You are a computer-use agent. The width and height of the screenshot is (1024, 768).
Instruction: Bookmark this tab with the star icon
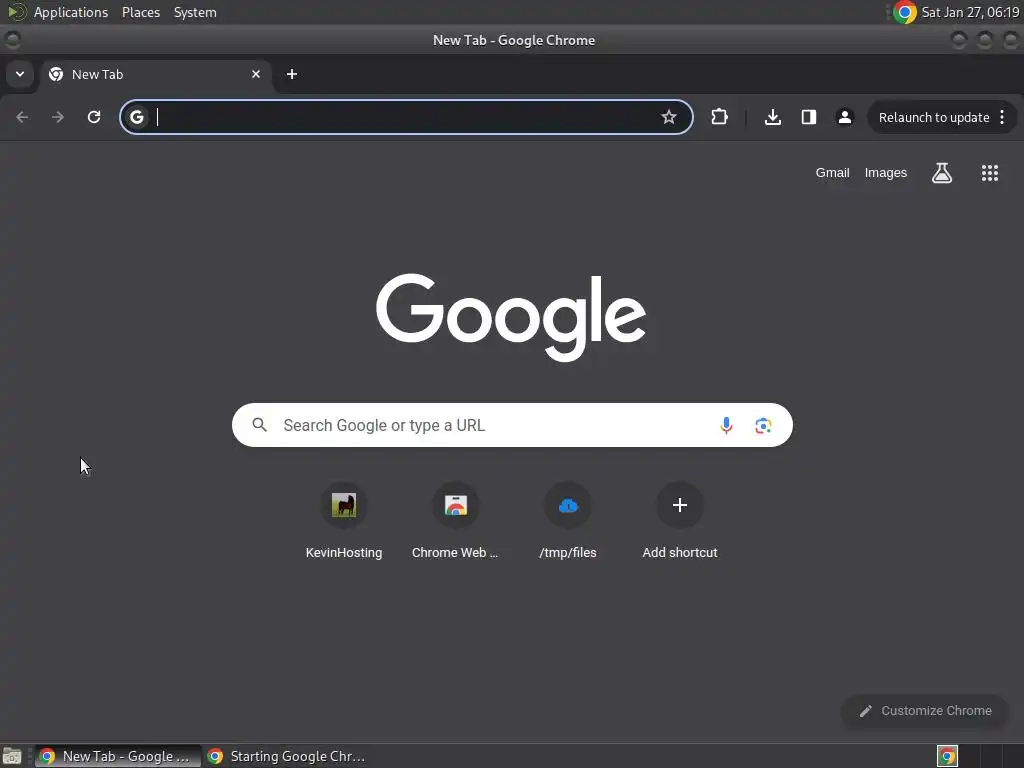pos(668,117)
